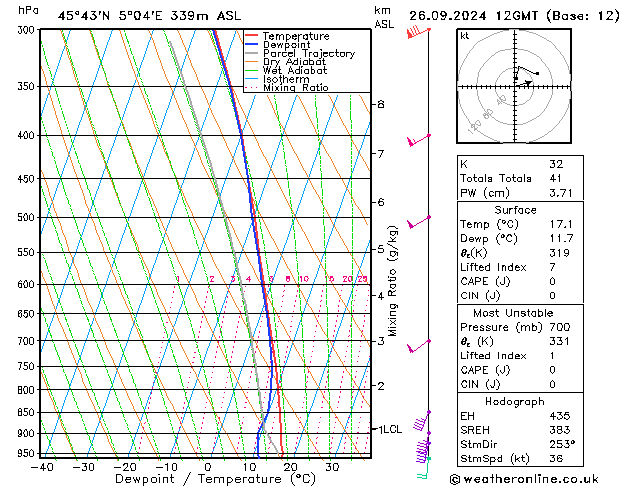Click the red wind barb at 300 hPa
The height and width of the screenshot is (486, 629).
[x=418, y=32]
